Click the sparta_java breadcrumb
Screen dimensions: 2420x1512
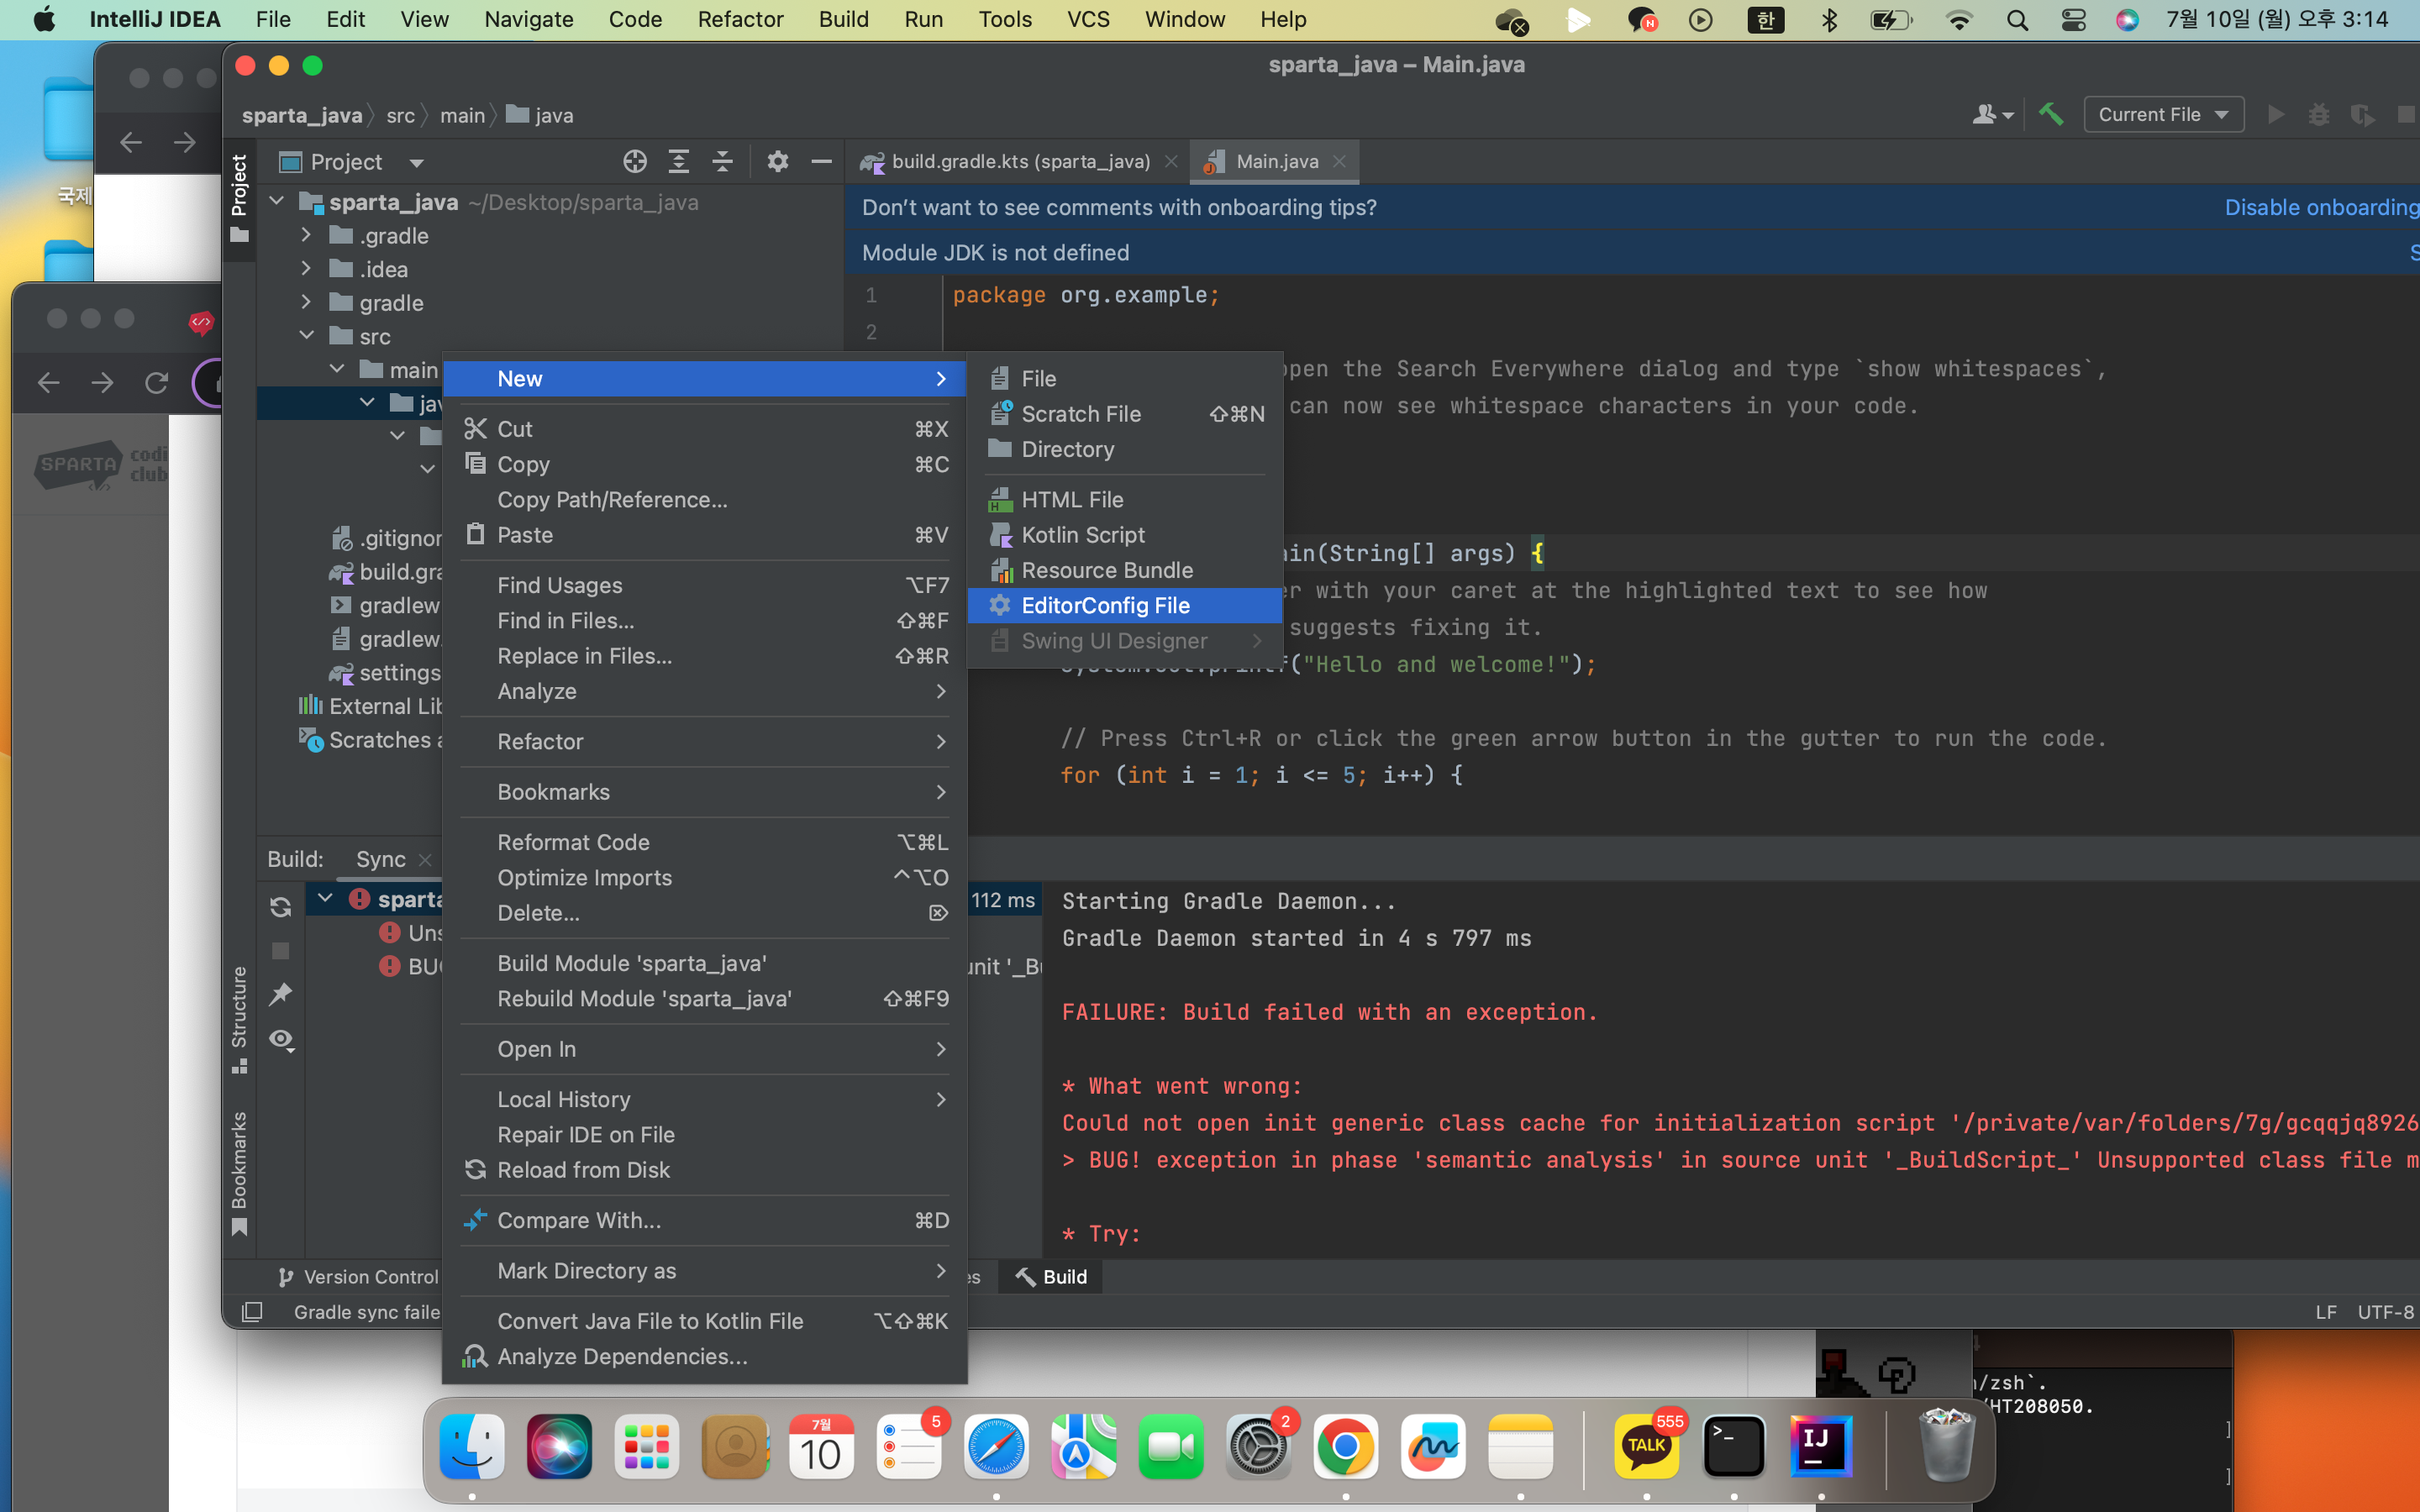(x=302, y=115)
